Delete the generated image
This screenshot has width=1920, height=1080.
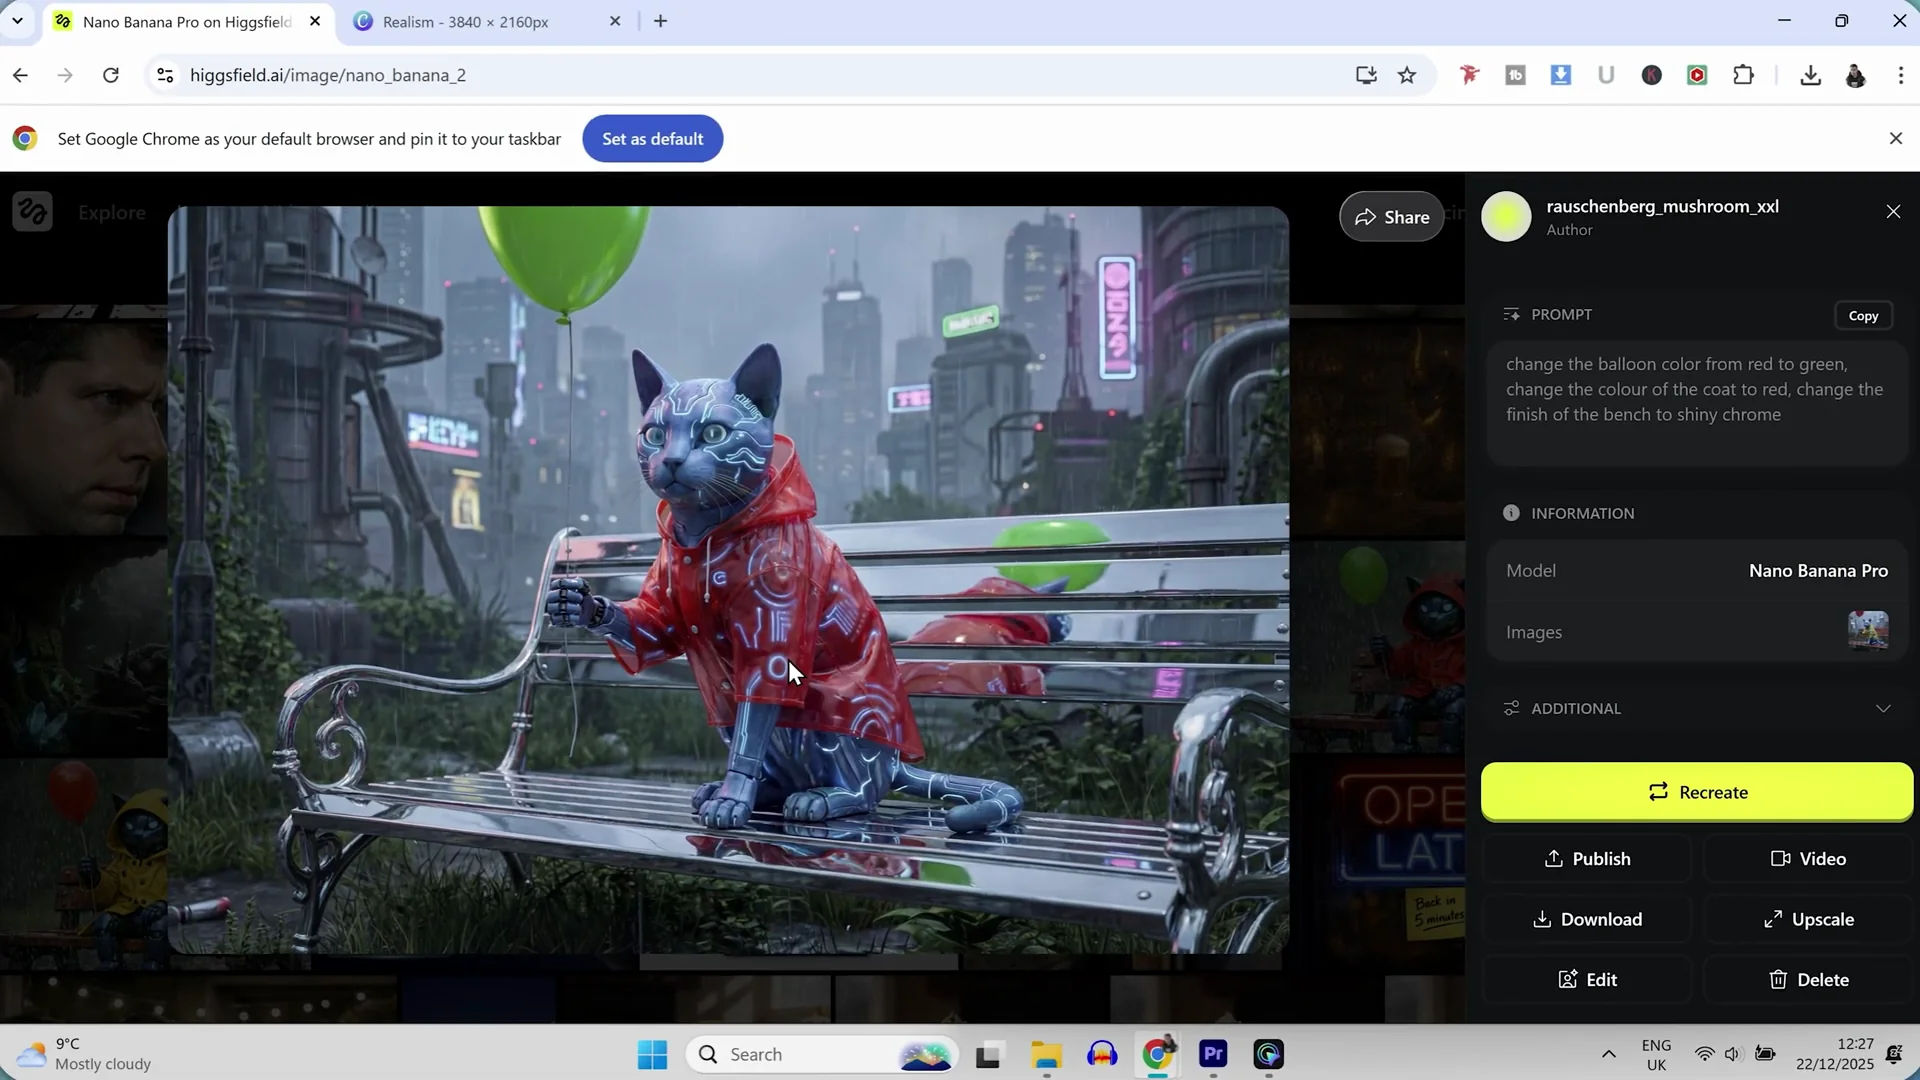coord(1810,979)
